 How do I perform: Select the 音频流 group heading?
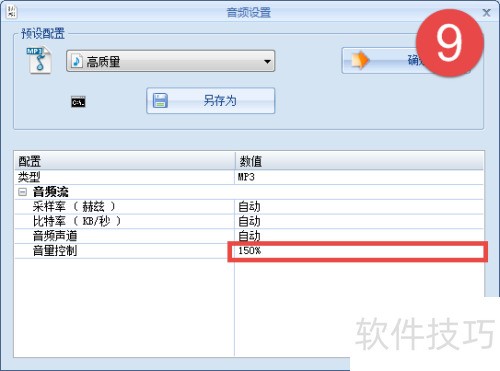pos(50,192)
